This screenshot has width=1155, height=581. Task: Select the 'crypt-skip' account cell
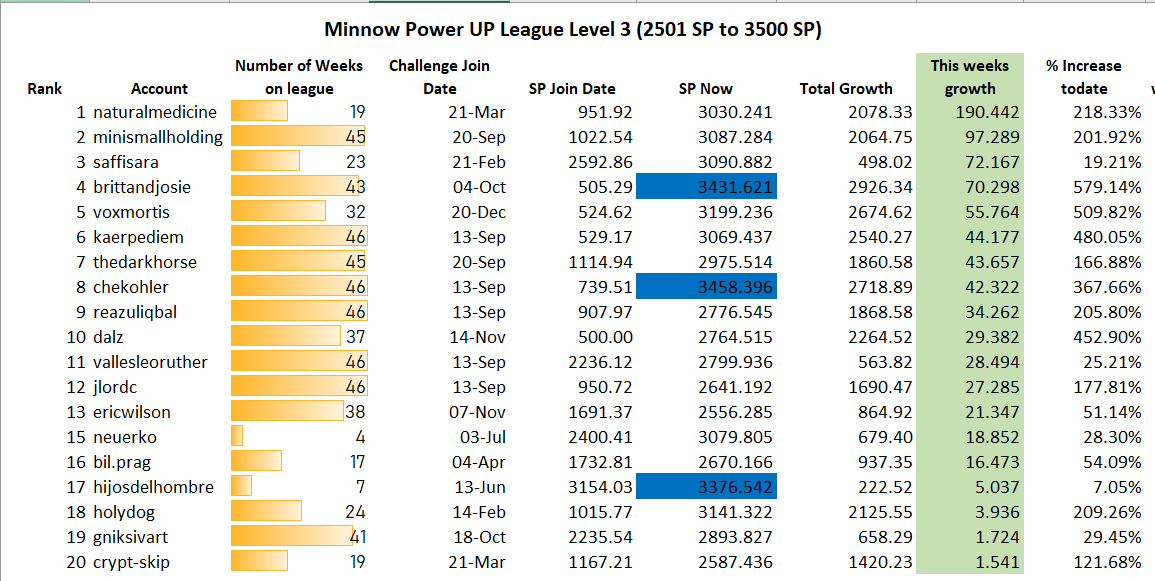(131, 563)
